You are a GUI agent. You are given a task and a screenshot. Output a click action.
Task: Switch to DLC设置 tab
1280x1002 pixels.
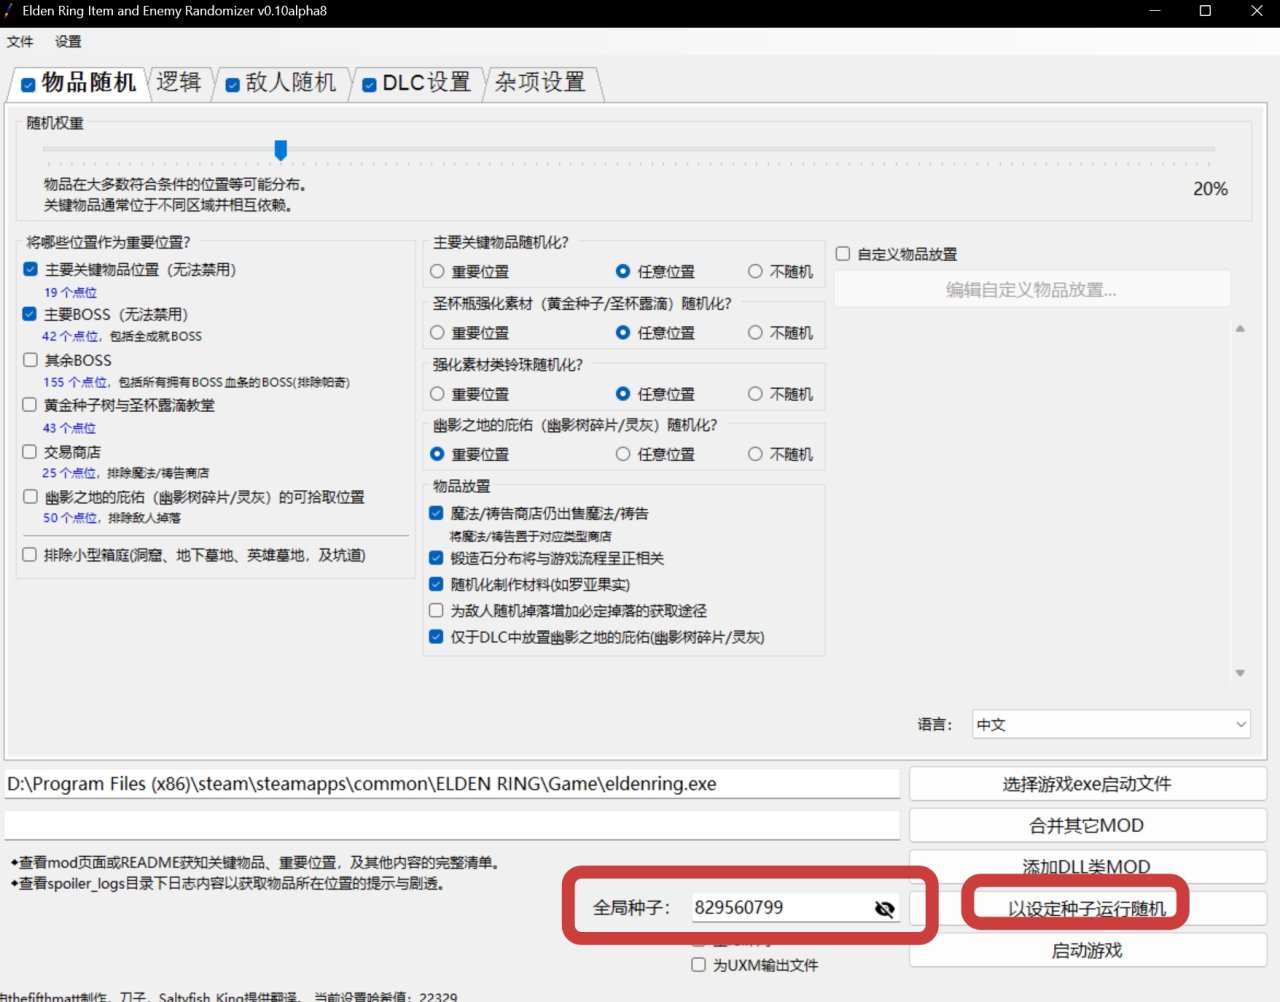[x=417, y=83]
